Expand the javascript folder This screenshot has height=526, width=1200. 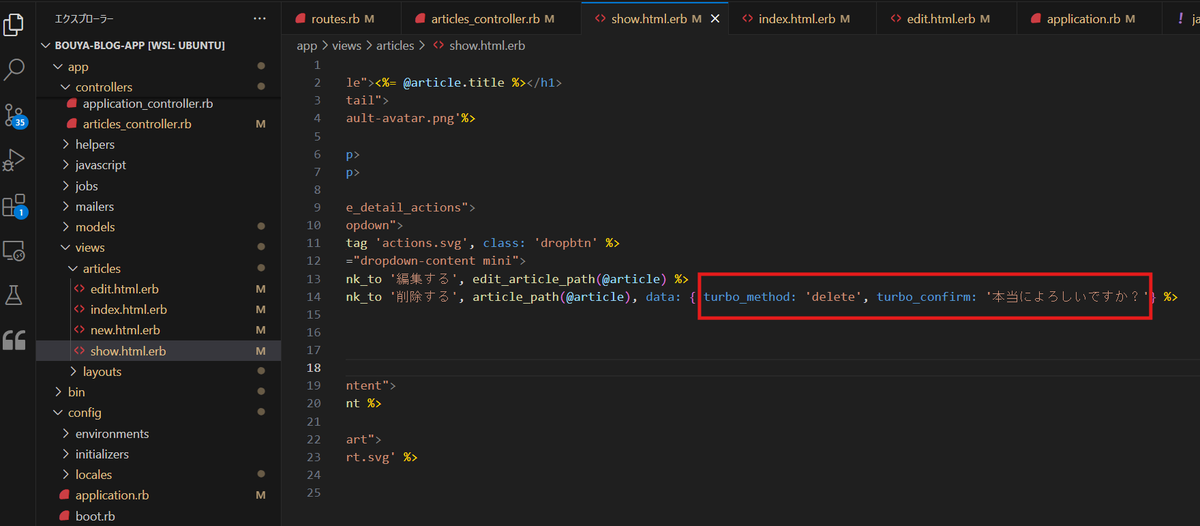coord(66,165)
